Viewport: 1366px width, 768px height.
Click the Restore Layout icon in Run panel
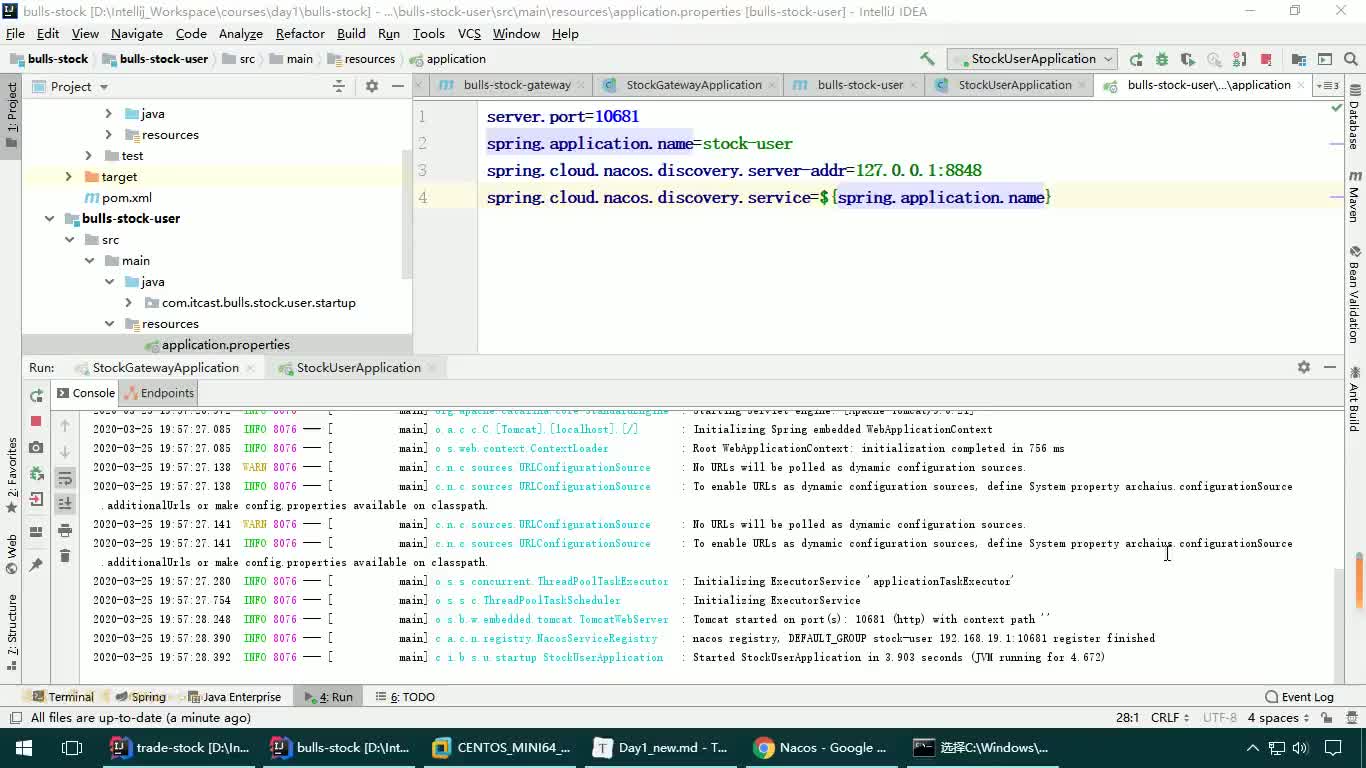(36, 532)
